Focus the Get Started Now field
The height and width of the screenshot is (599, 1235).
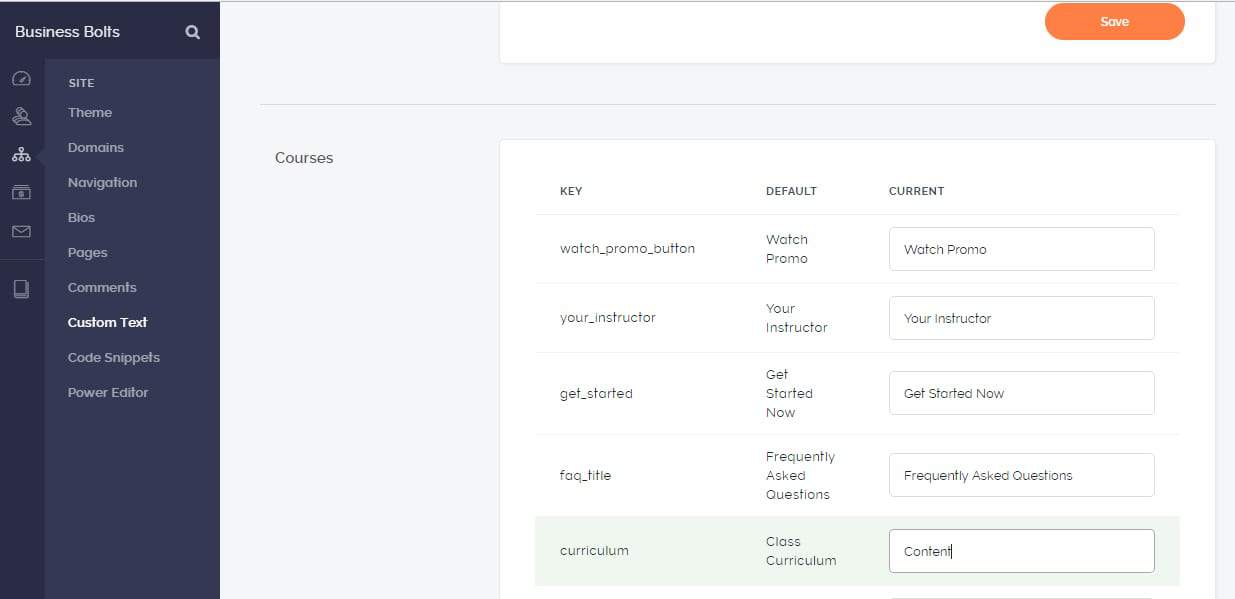tap(1021, 393)
